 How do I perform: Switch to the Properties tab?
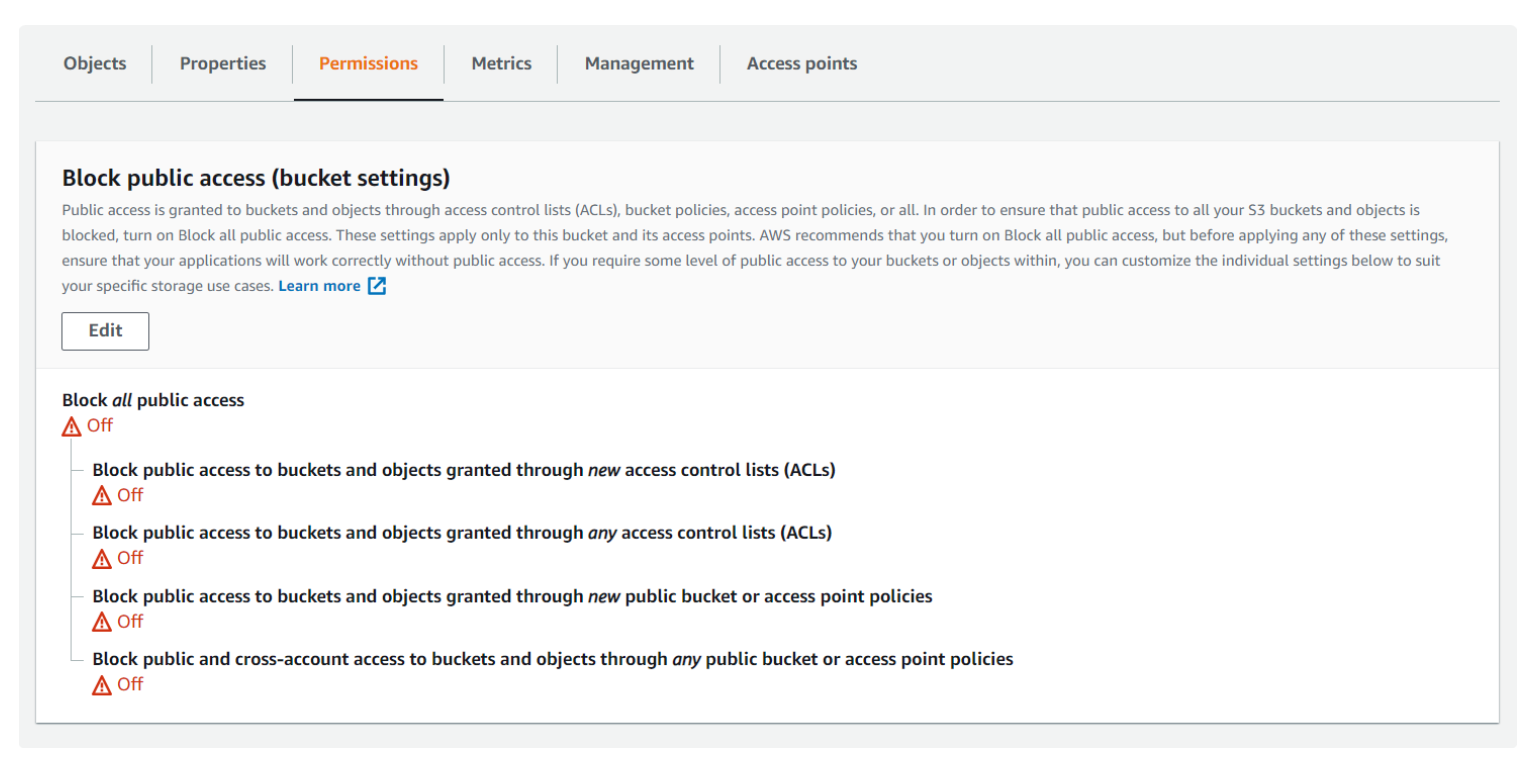coord(223,64)
